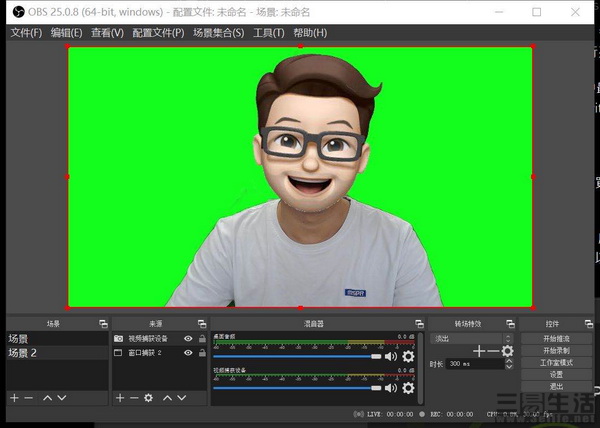Click 开始录制 to start recording

(x=556, y=350)
